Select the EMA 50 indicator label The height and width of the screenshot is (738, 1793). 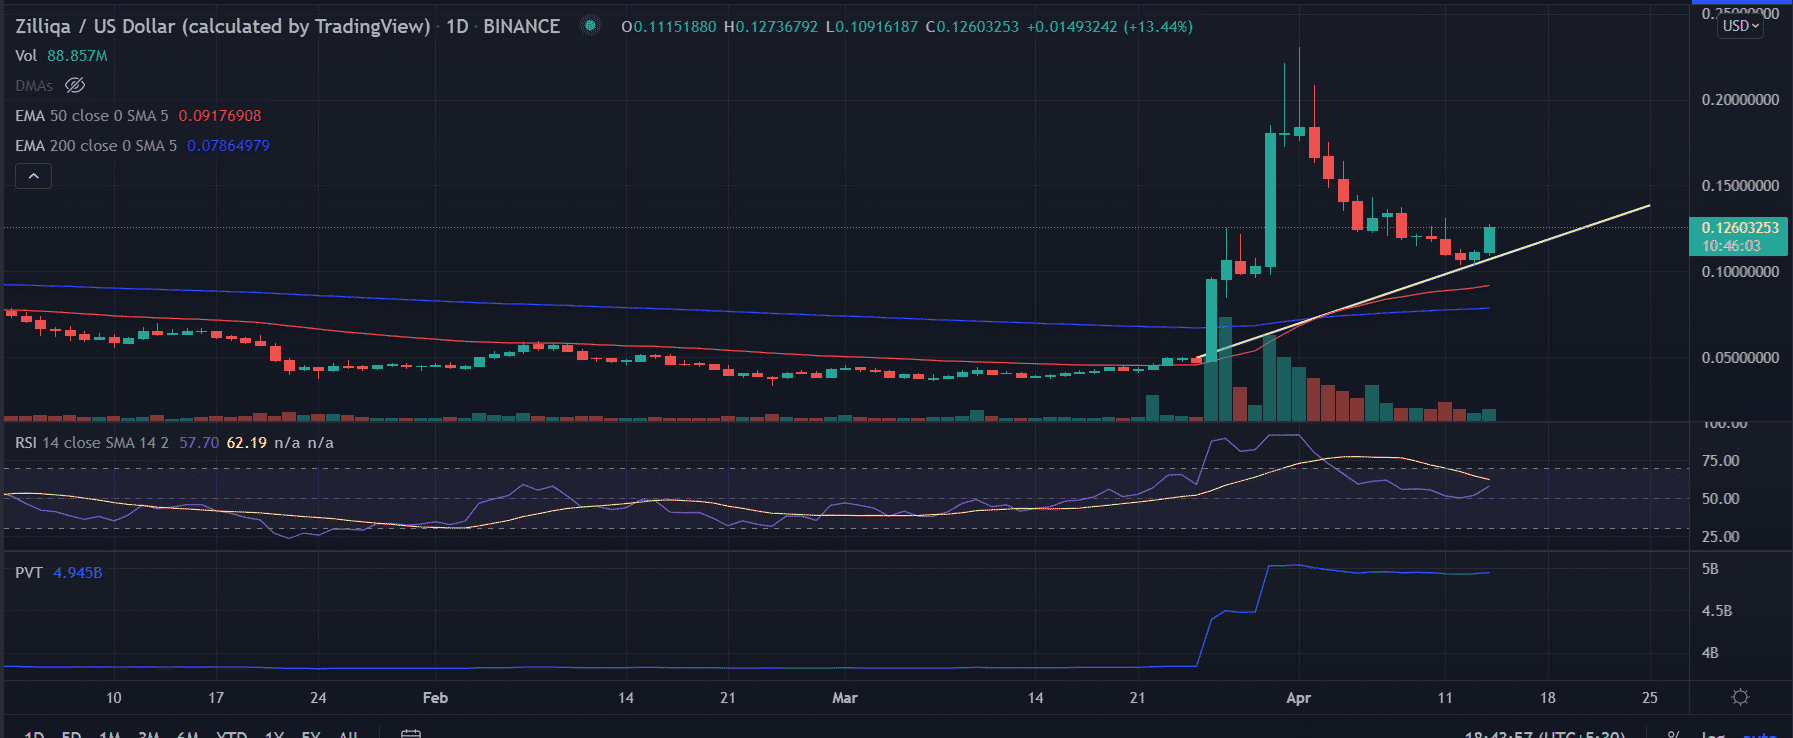pyautogui.click(x=91, y=116)
